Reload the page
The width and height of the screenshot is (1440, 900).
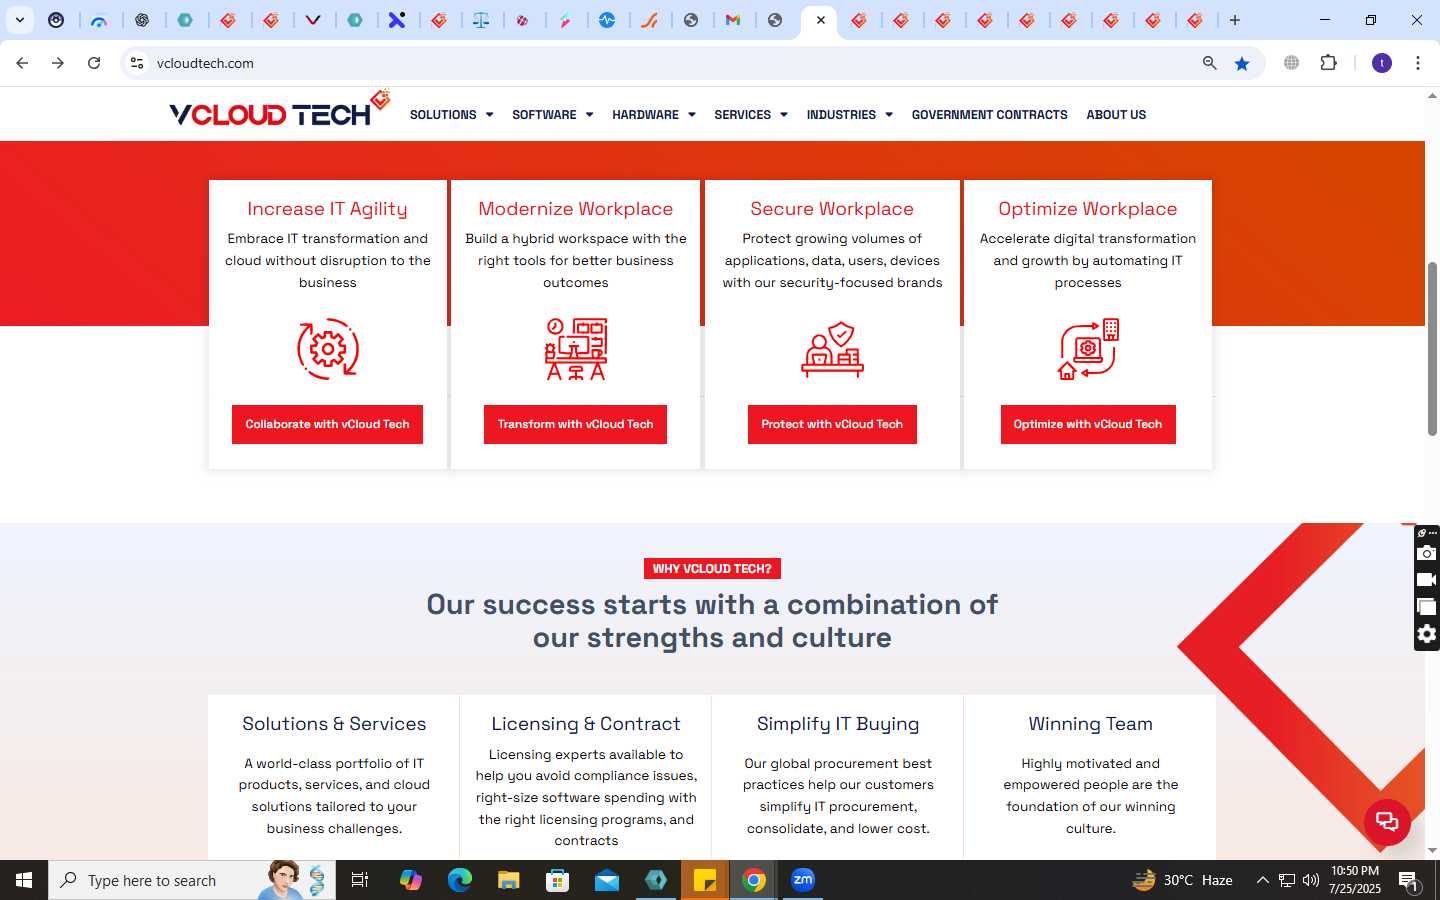click(x=94, y=63)
